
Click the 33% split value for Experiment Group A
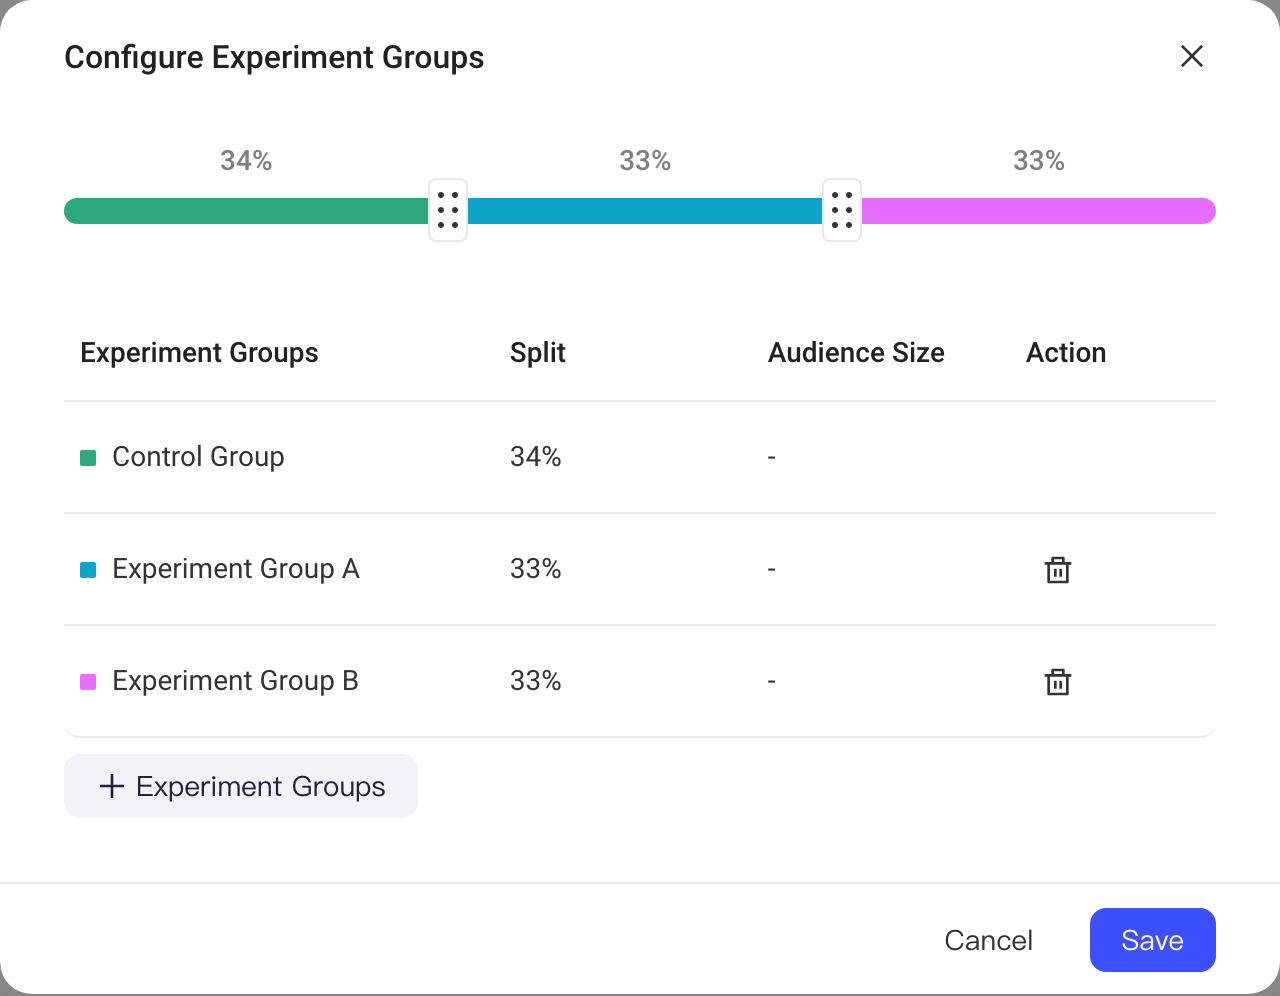536,569
